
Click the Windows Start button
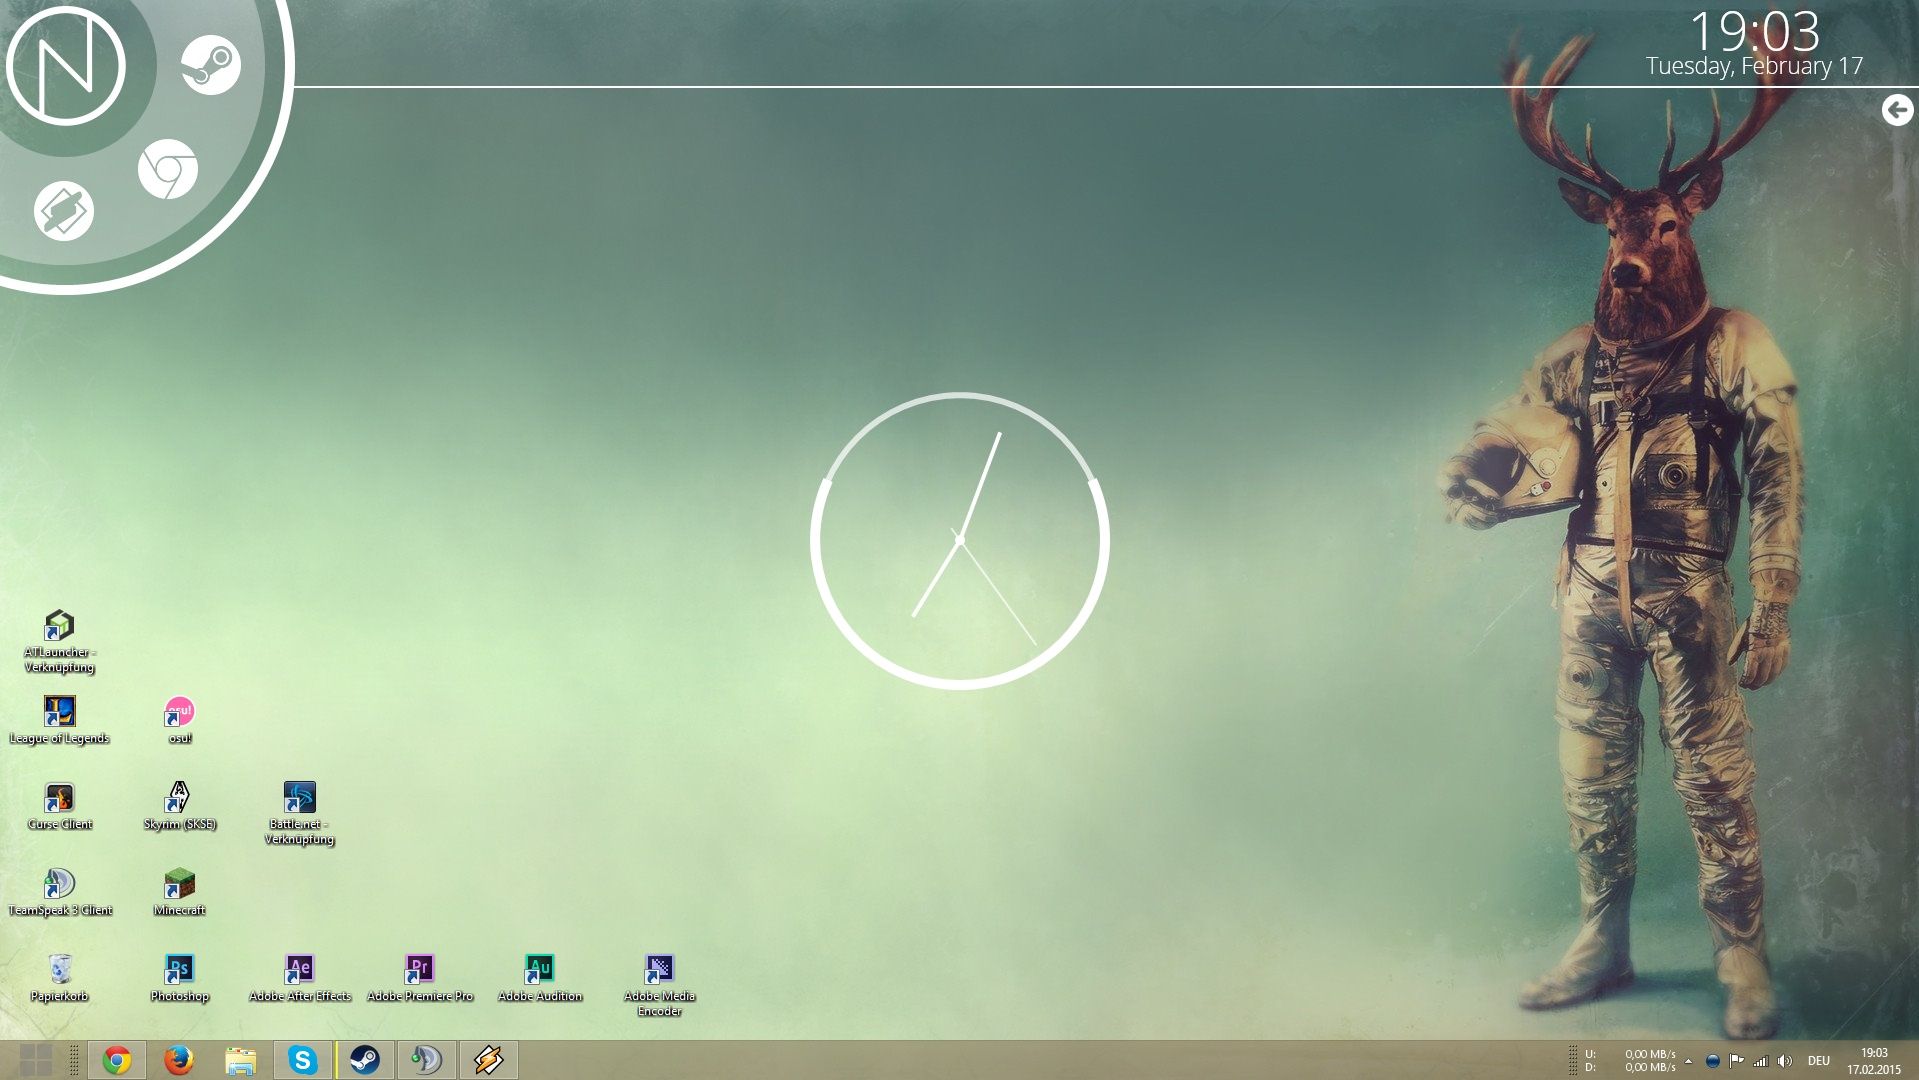[x=36, y=1059]
